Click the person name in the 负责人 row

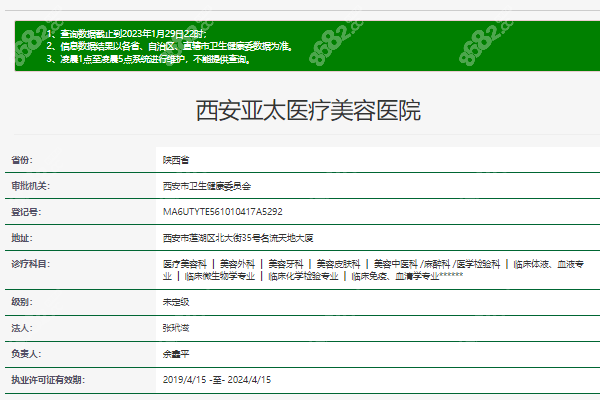click(176, 354)
